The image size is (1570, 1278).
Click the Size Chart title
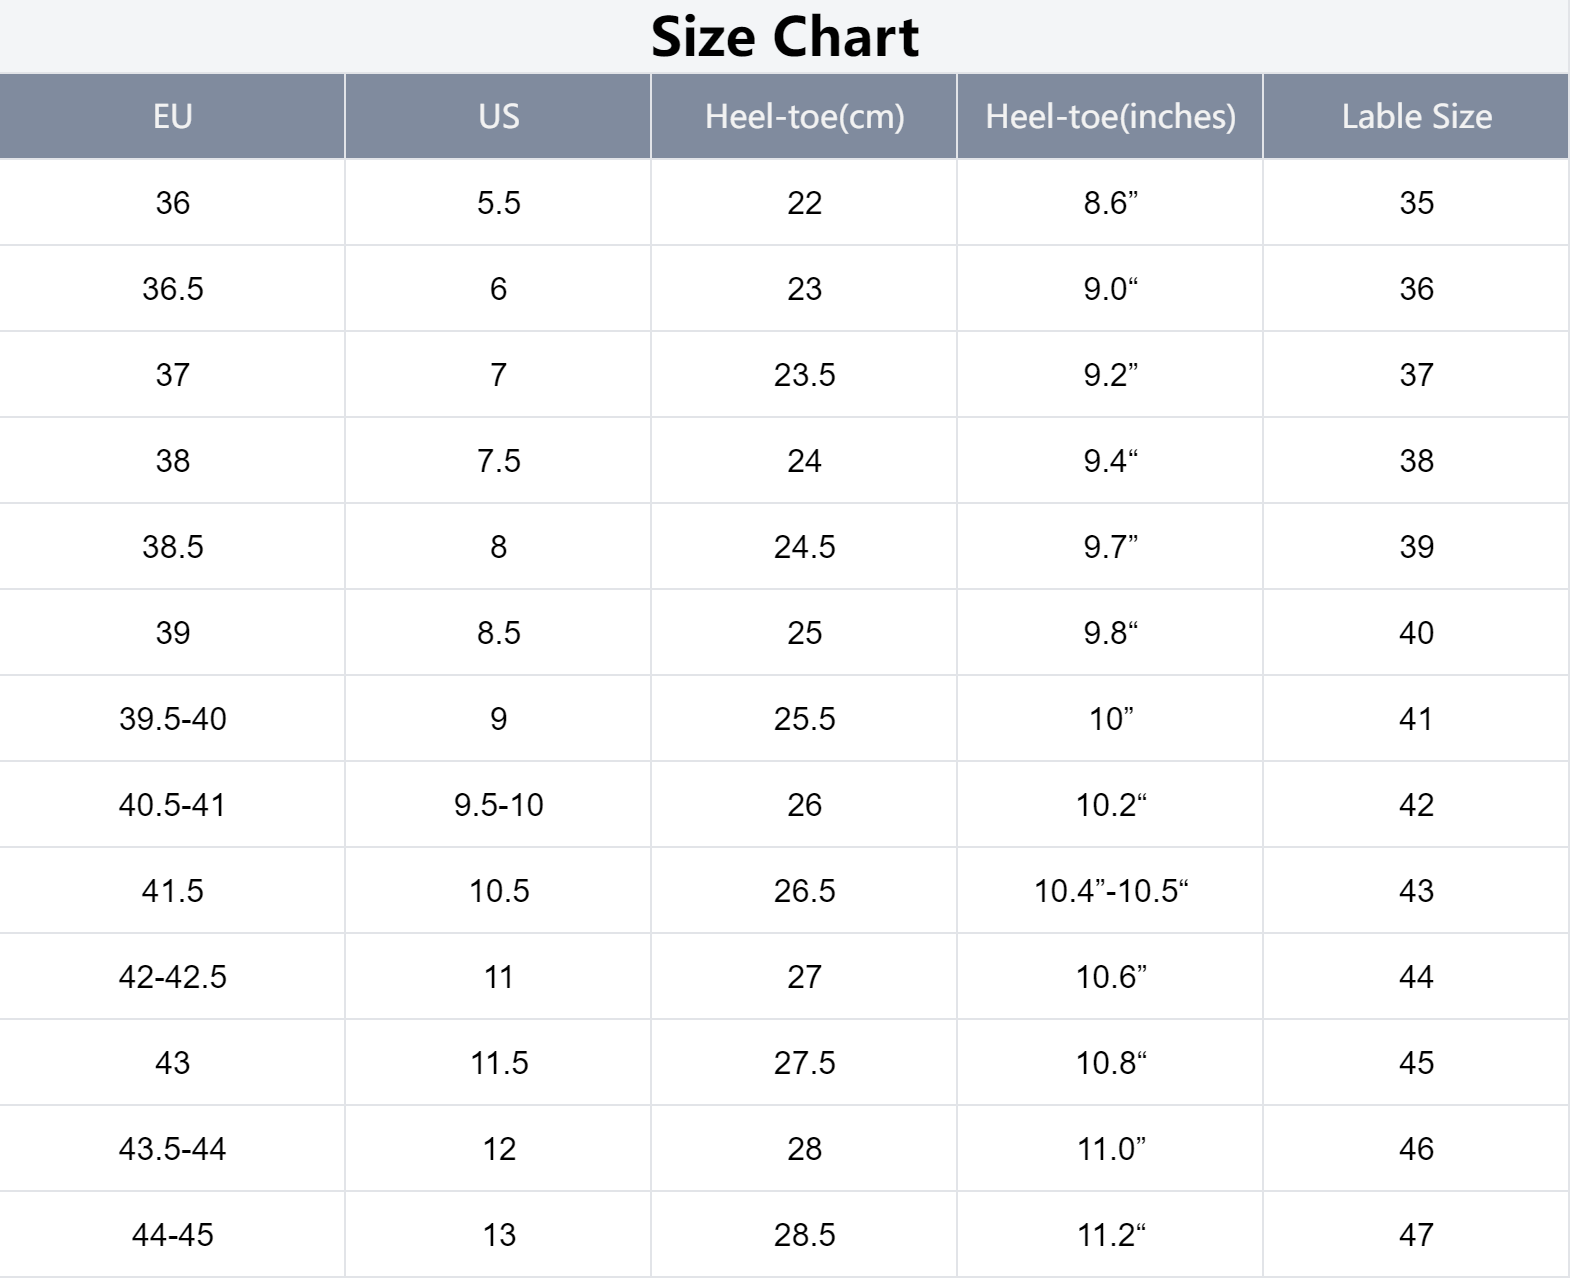785,37
